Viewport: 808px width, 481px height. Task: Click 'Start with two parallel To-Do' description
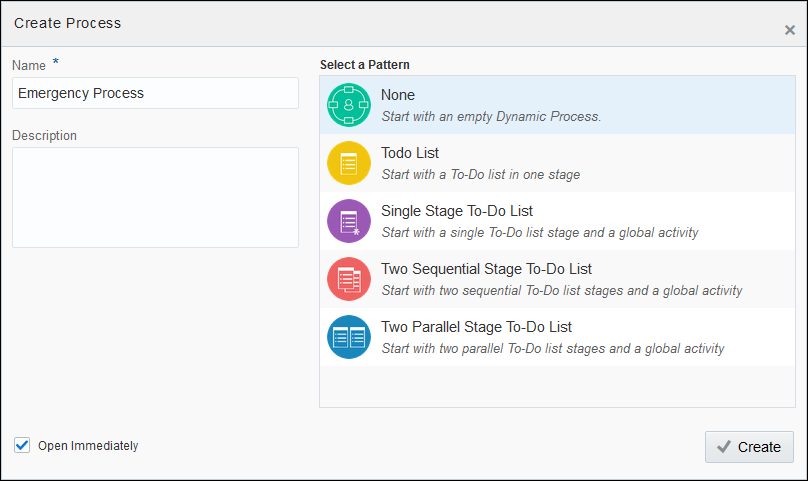(x=553, y=349)
